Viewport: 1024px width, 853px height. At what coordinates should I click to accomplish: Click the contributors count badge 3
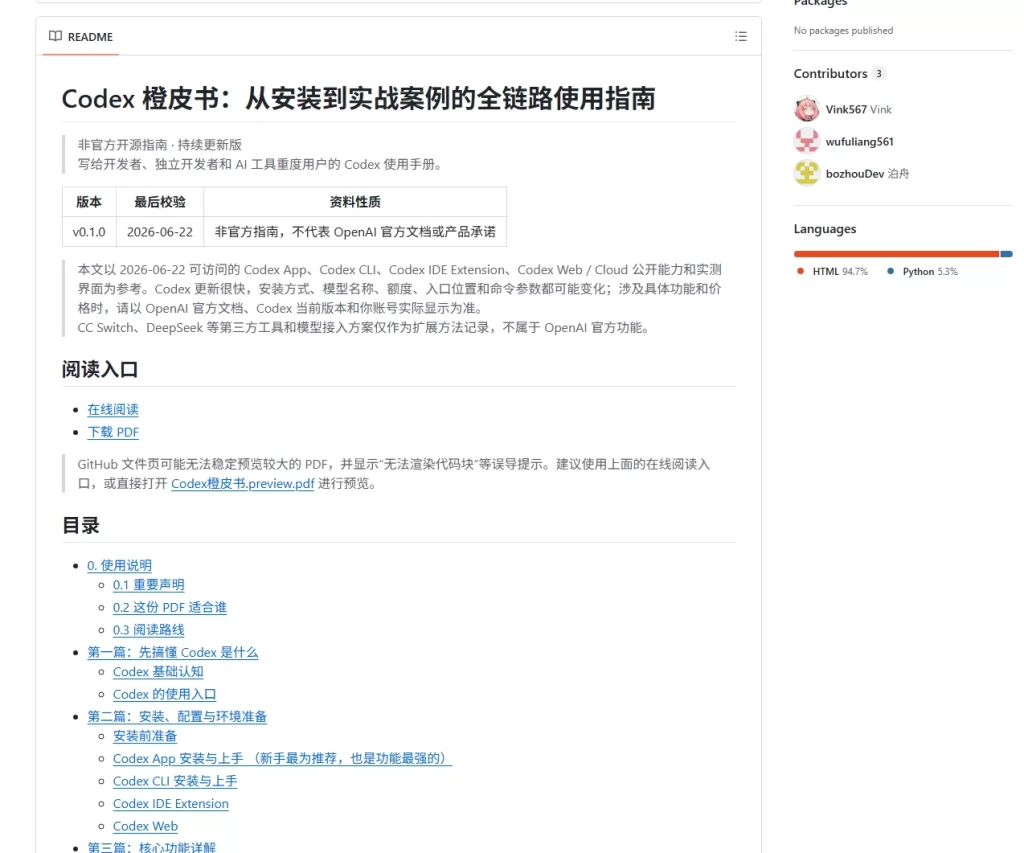pyautogui.click(x=879, y=74)
